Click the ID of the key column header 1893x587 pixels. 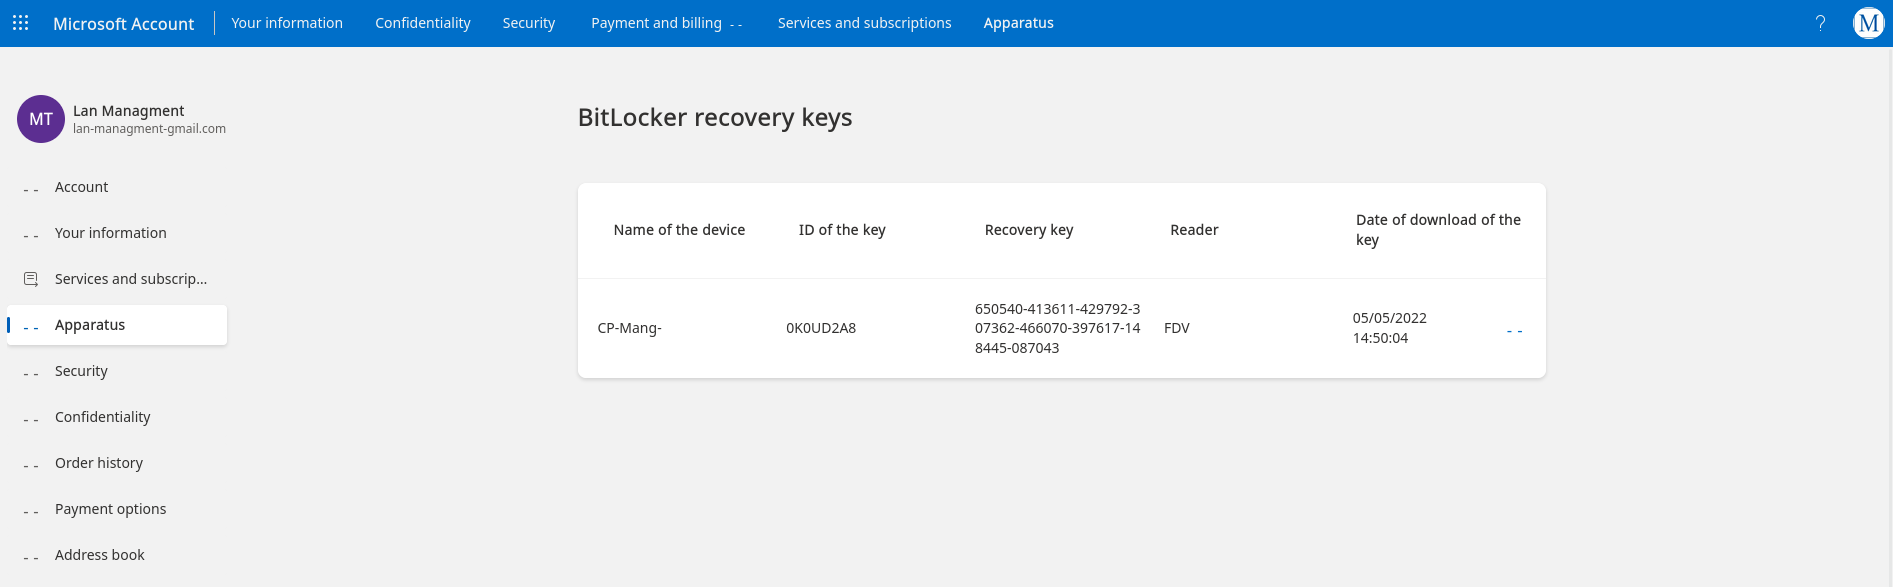(x=842, y=230)
